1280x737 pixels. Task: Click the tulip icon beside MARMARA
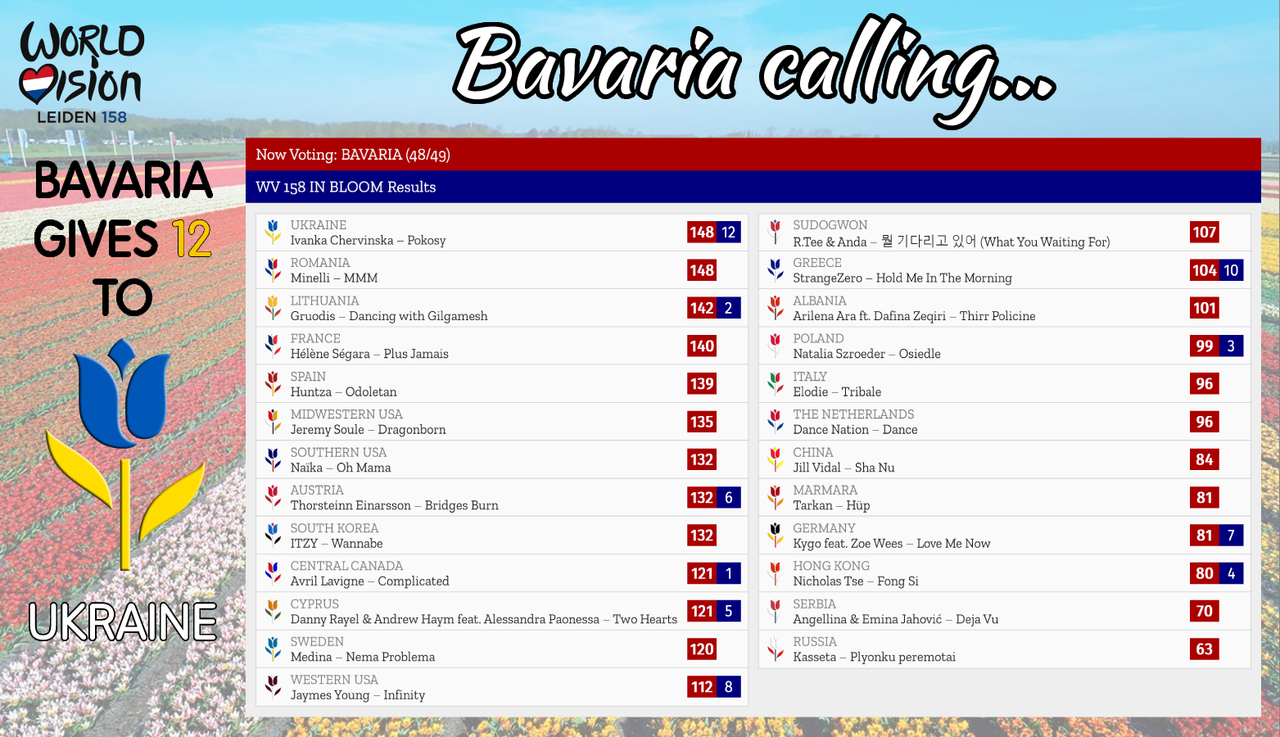(x=775, y=497)
